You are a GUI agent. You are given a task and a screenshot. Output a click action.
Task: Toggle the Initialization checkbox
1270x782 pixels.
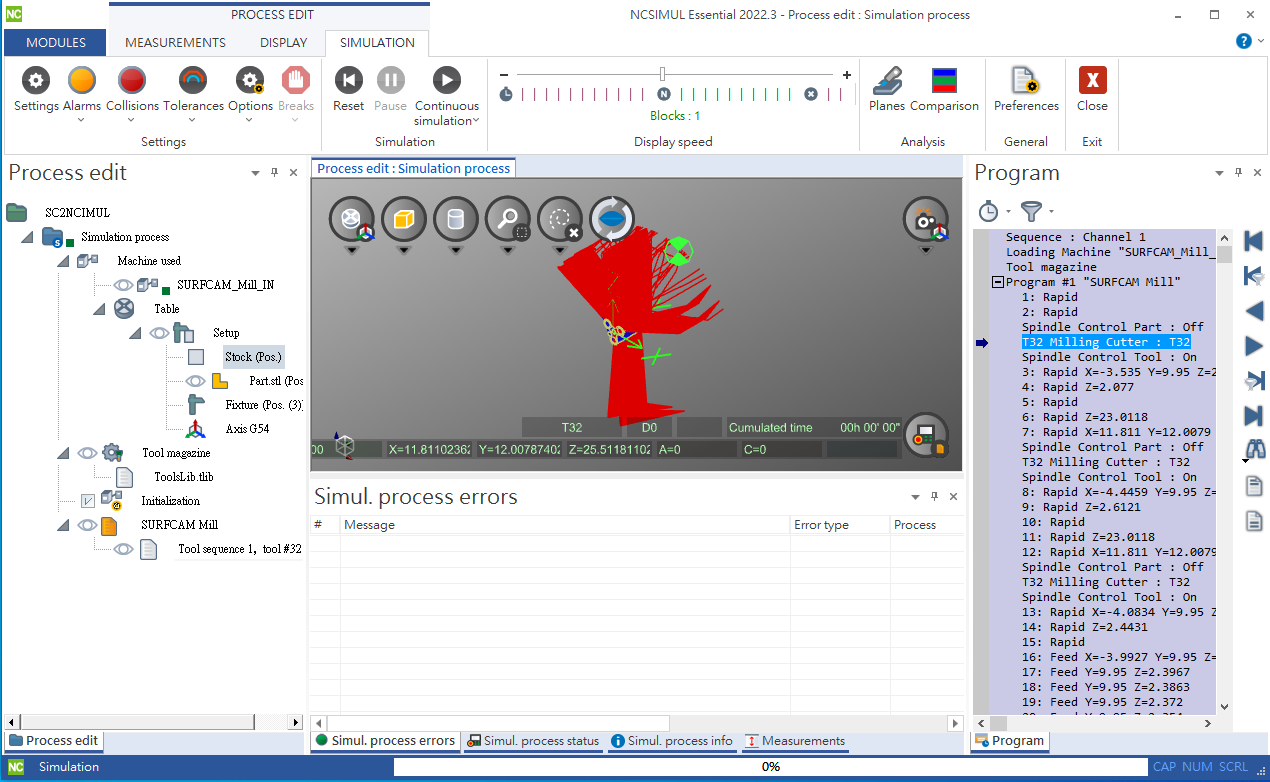[88, 501]
